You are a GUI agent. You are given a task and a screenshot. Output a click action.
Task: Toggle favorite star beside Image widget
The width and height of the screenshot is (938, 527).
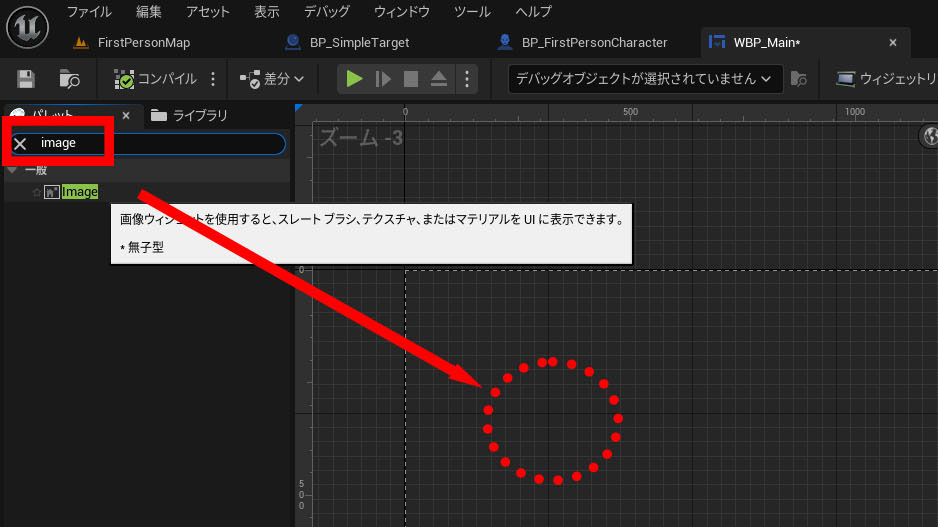pos(37,192)
